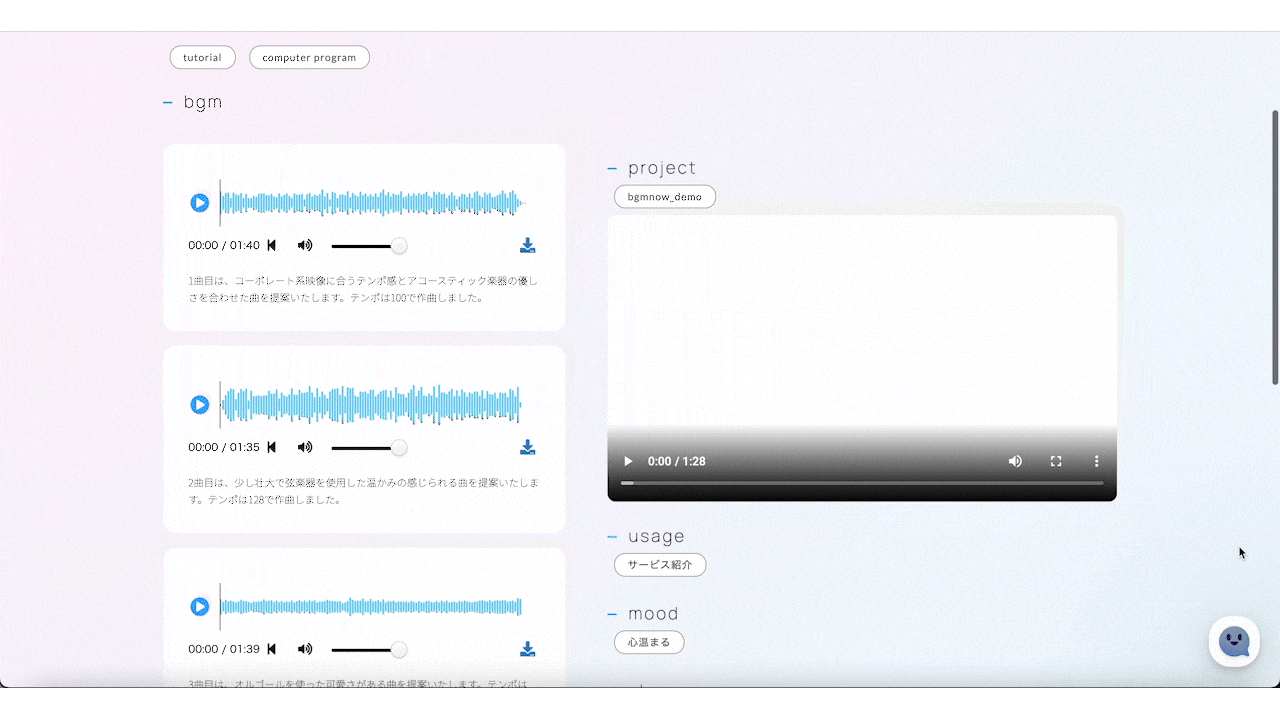The image size is (1280, 720).
Task: Mute the second track's speaker icon
Action: point(305,448)
